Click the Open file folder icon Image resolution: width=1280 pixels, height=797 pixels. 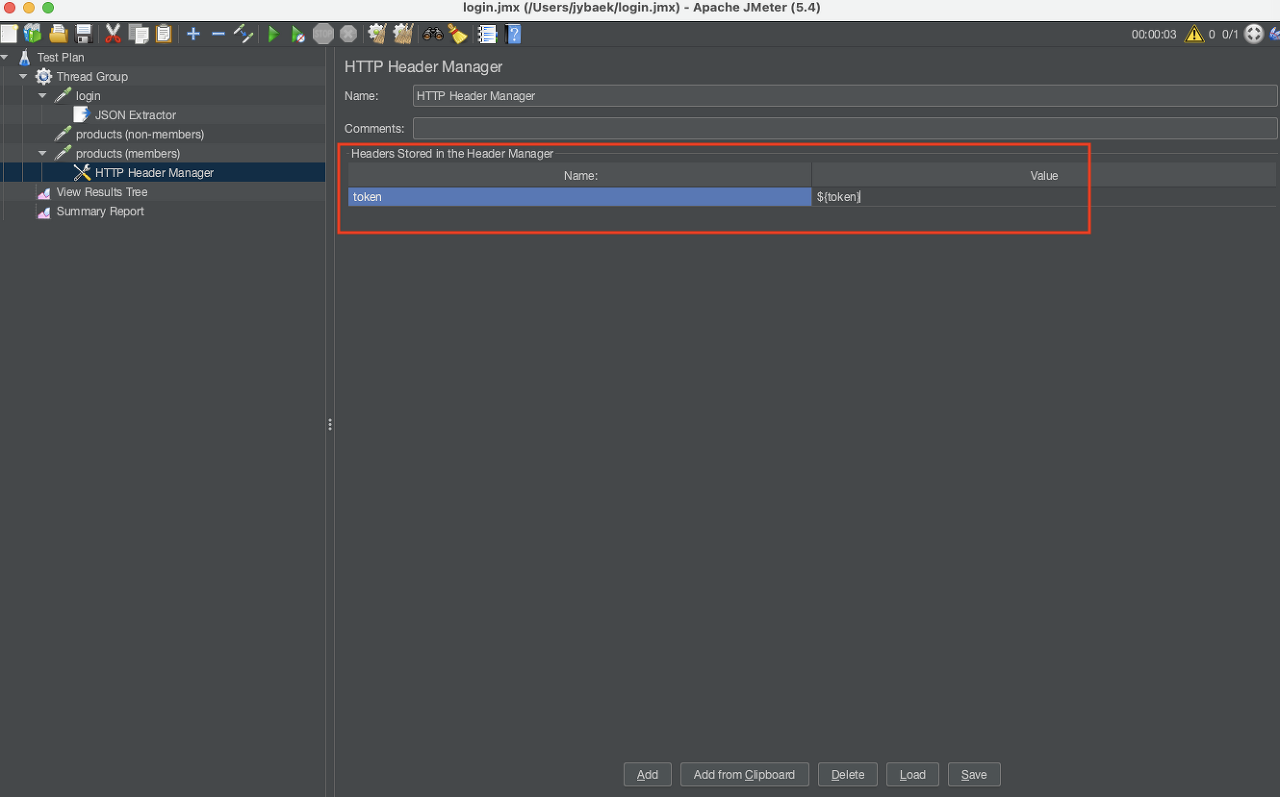click(58, 34)
